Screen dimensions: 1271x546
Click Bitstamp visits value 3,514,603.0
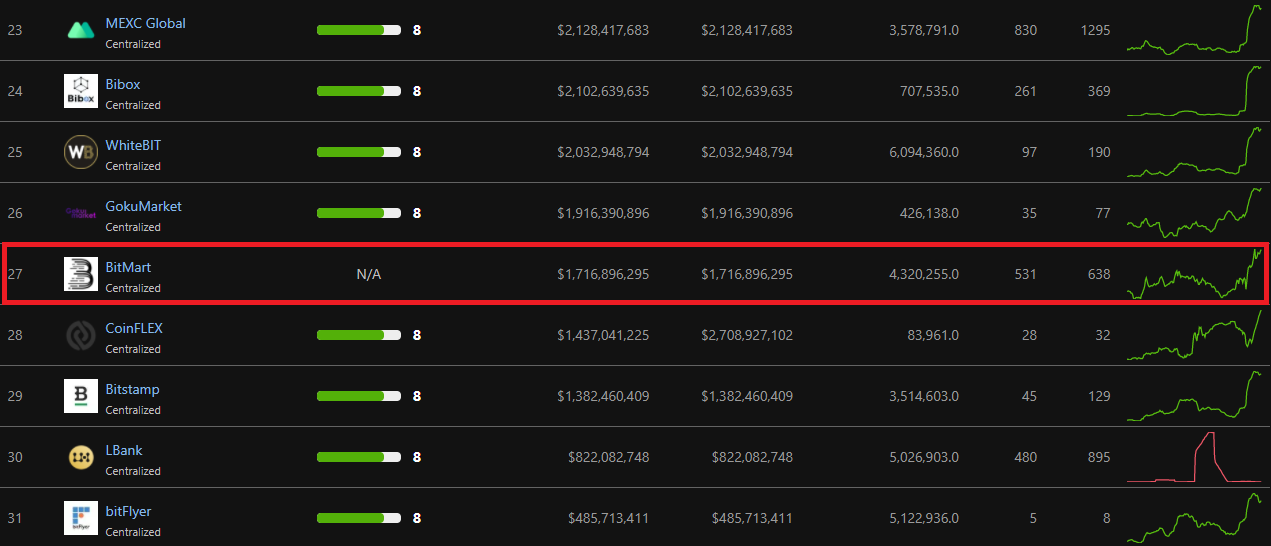point(924,396)
